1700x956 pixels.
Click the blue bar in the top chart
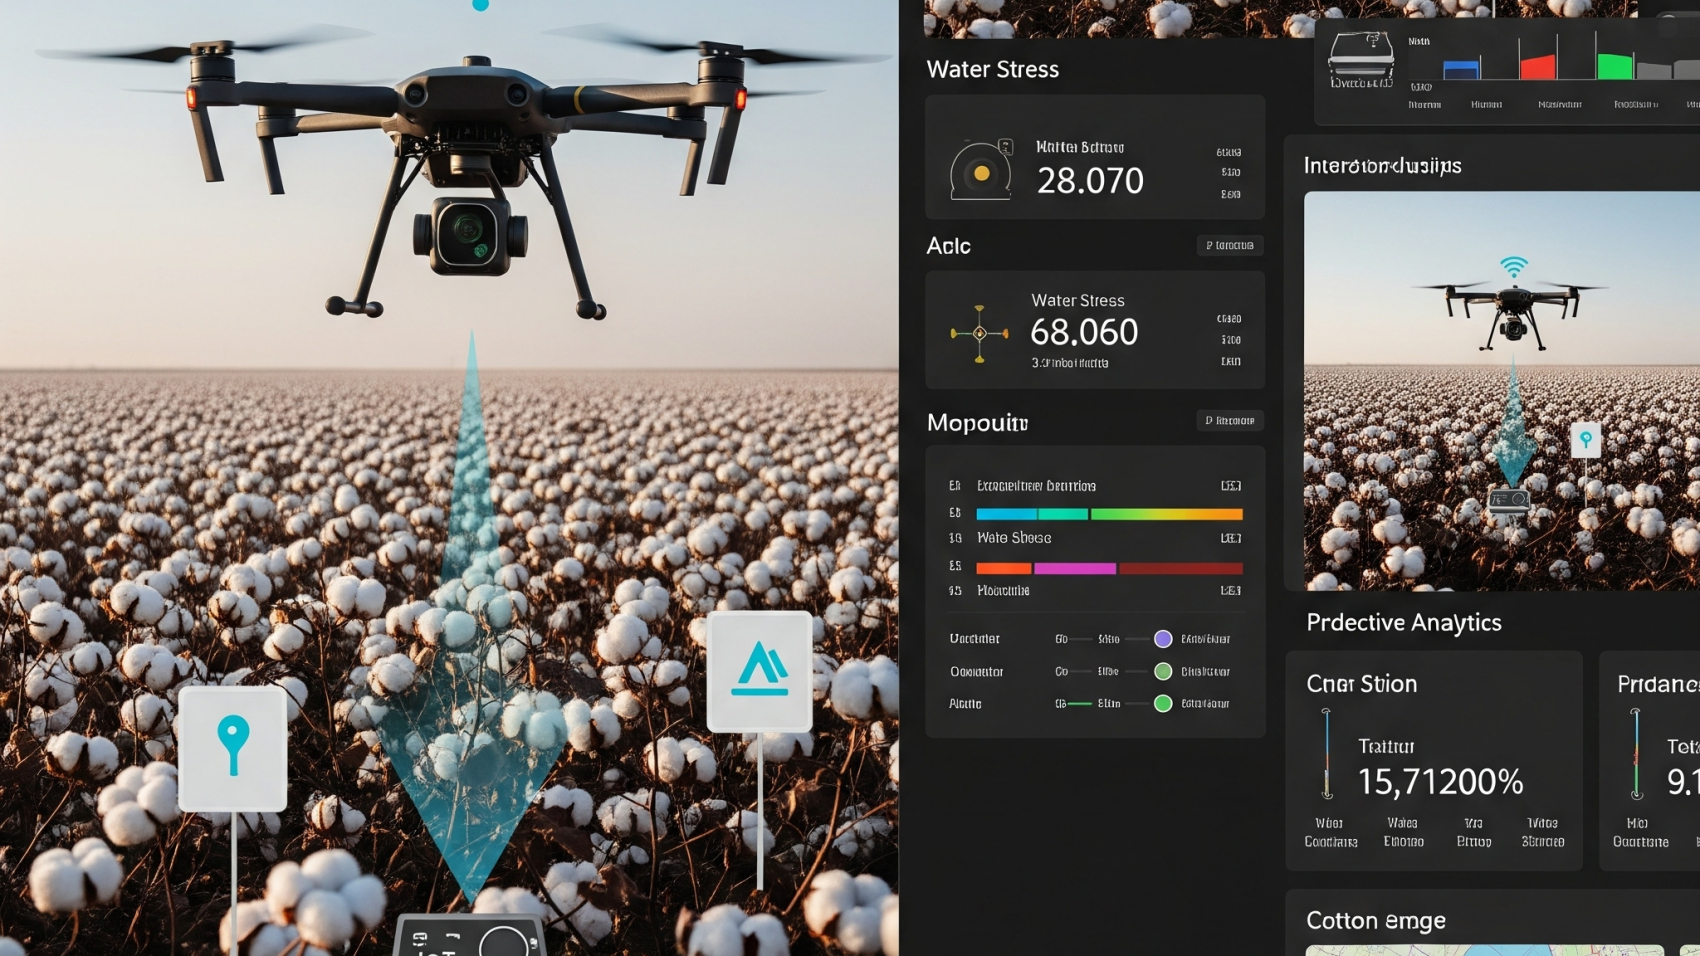(1461, 69)
